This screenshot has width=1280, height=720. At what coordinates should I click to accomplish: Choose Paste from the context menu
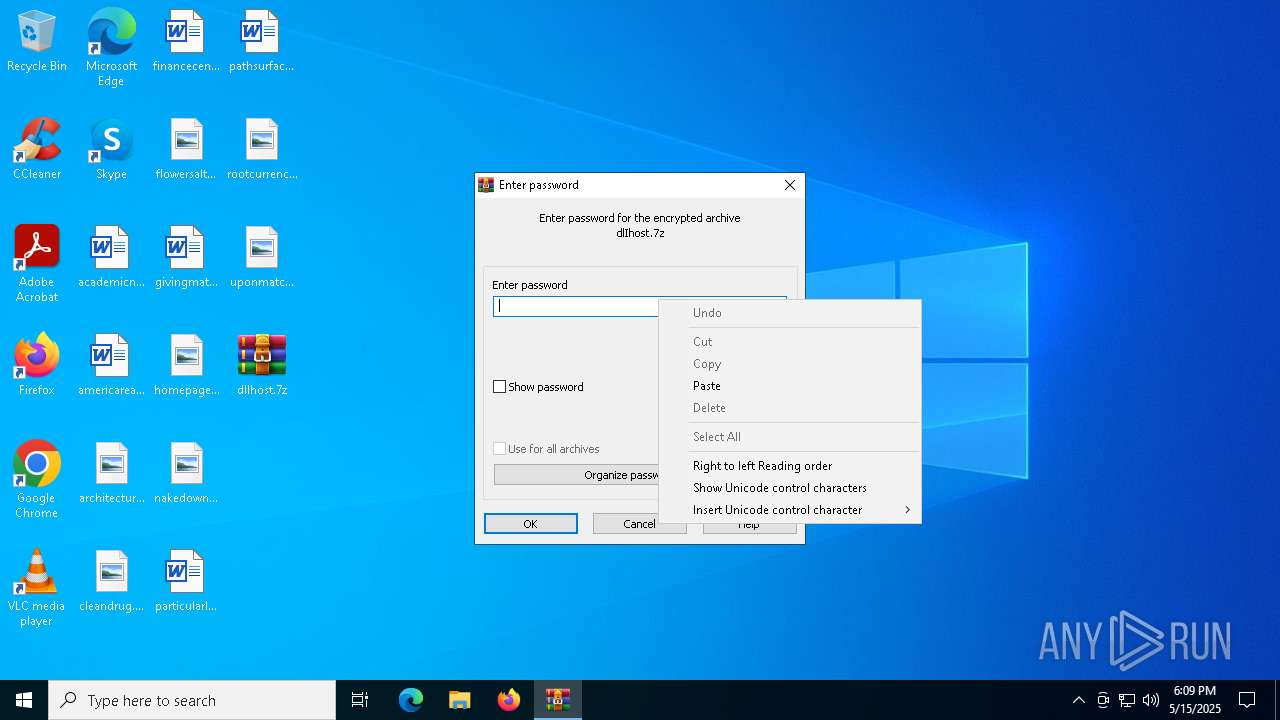(790, 386)
